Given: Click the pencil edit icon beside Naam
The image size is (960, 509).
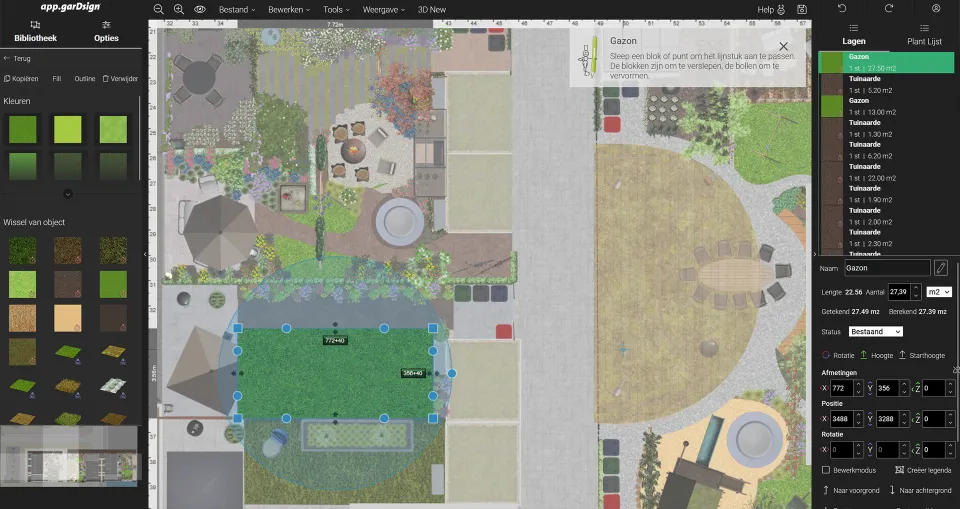Looking at the screenshot, I should pyautogui.click(x=941, y=268).
